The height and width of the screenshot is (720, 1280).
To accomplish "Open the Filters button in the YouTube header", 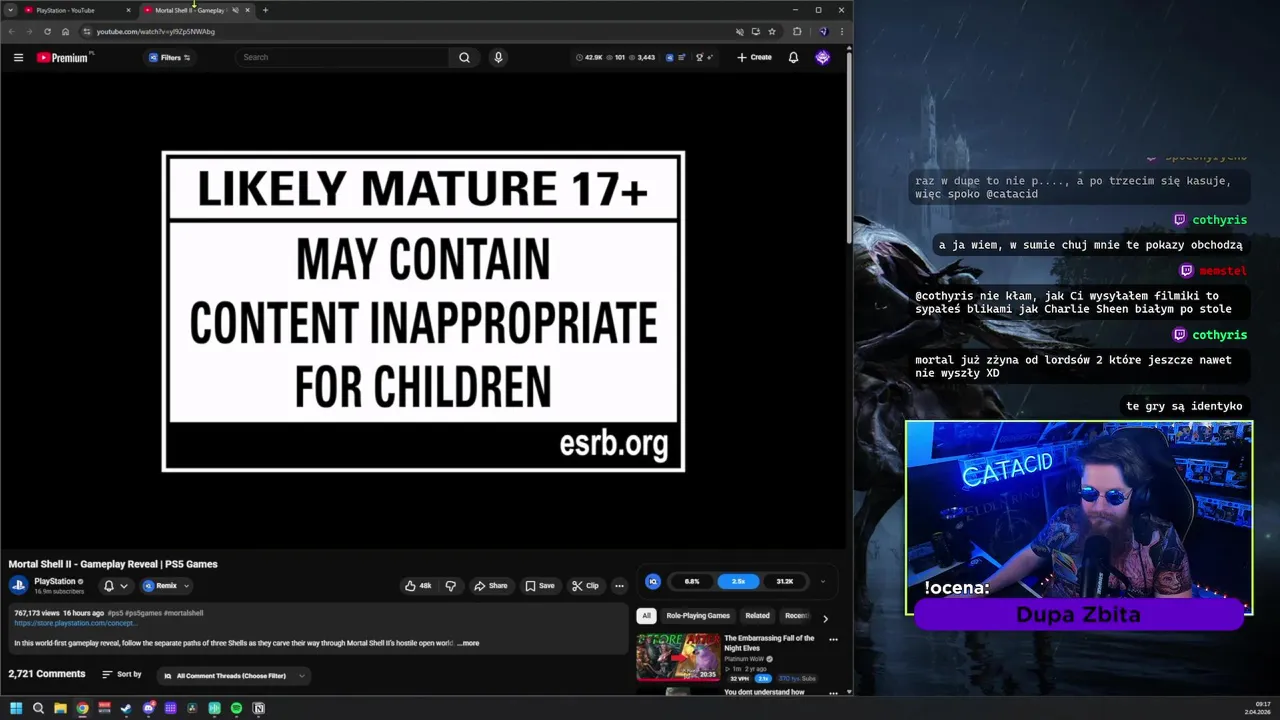I will tap(169, 57).
